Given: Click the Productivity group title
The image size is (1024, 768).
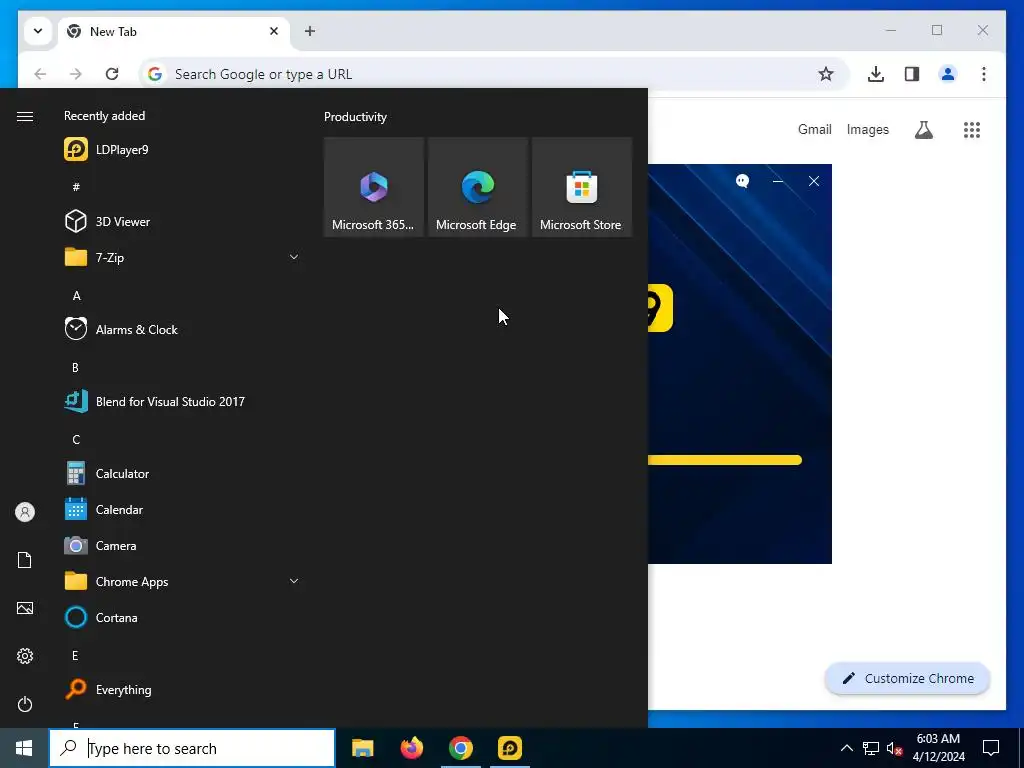Looking at the screenshot, I should (355, 117).
